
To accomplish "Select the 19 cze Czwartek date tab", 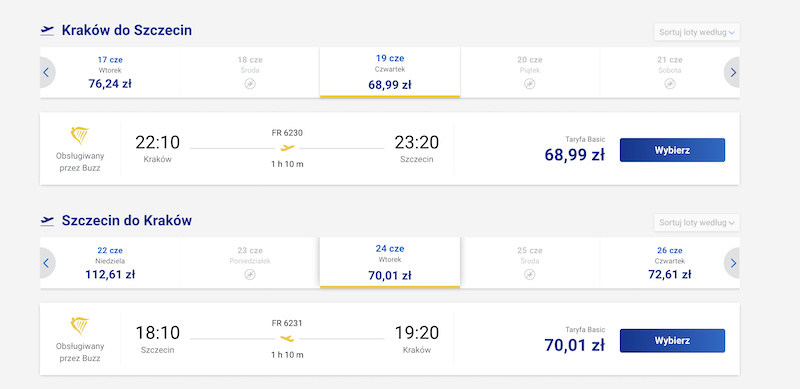I will point(390,72).
